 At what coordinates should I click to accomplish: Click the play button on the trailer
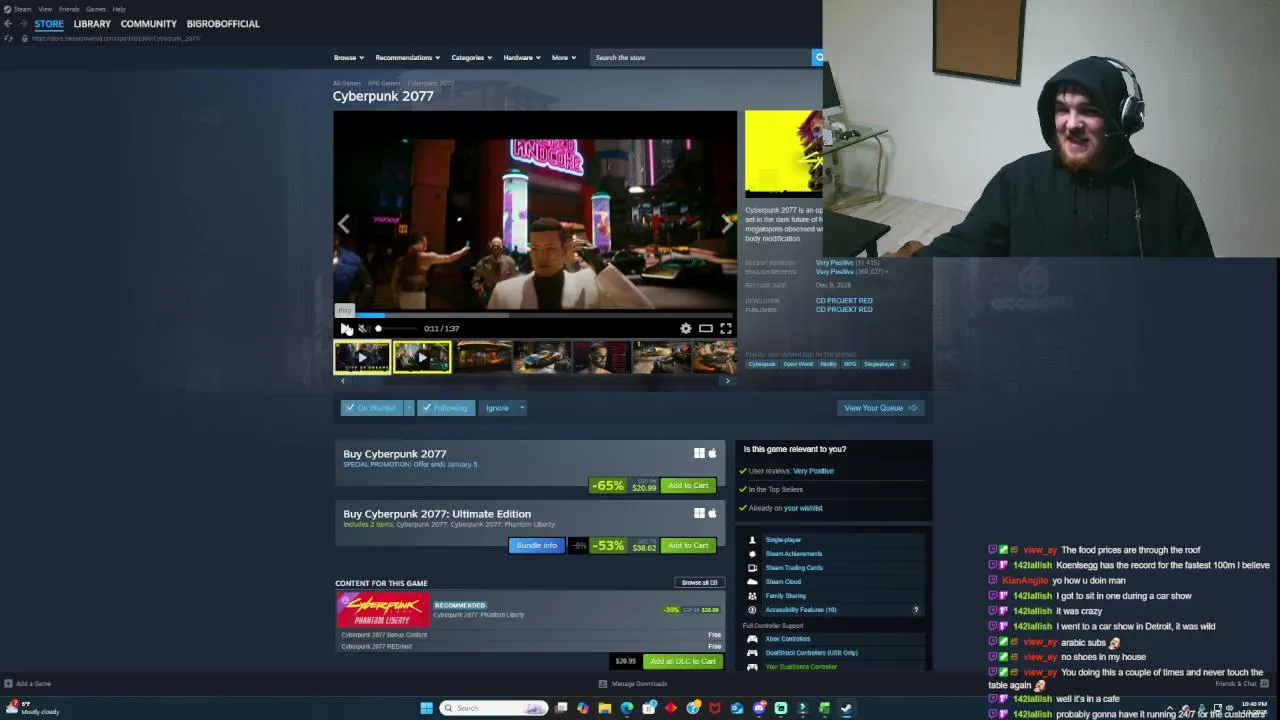pos(346,328)
